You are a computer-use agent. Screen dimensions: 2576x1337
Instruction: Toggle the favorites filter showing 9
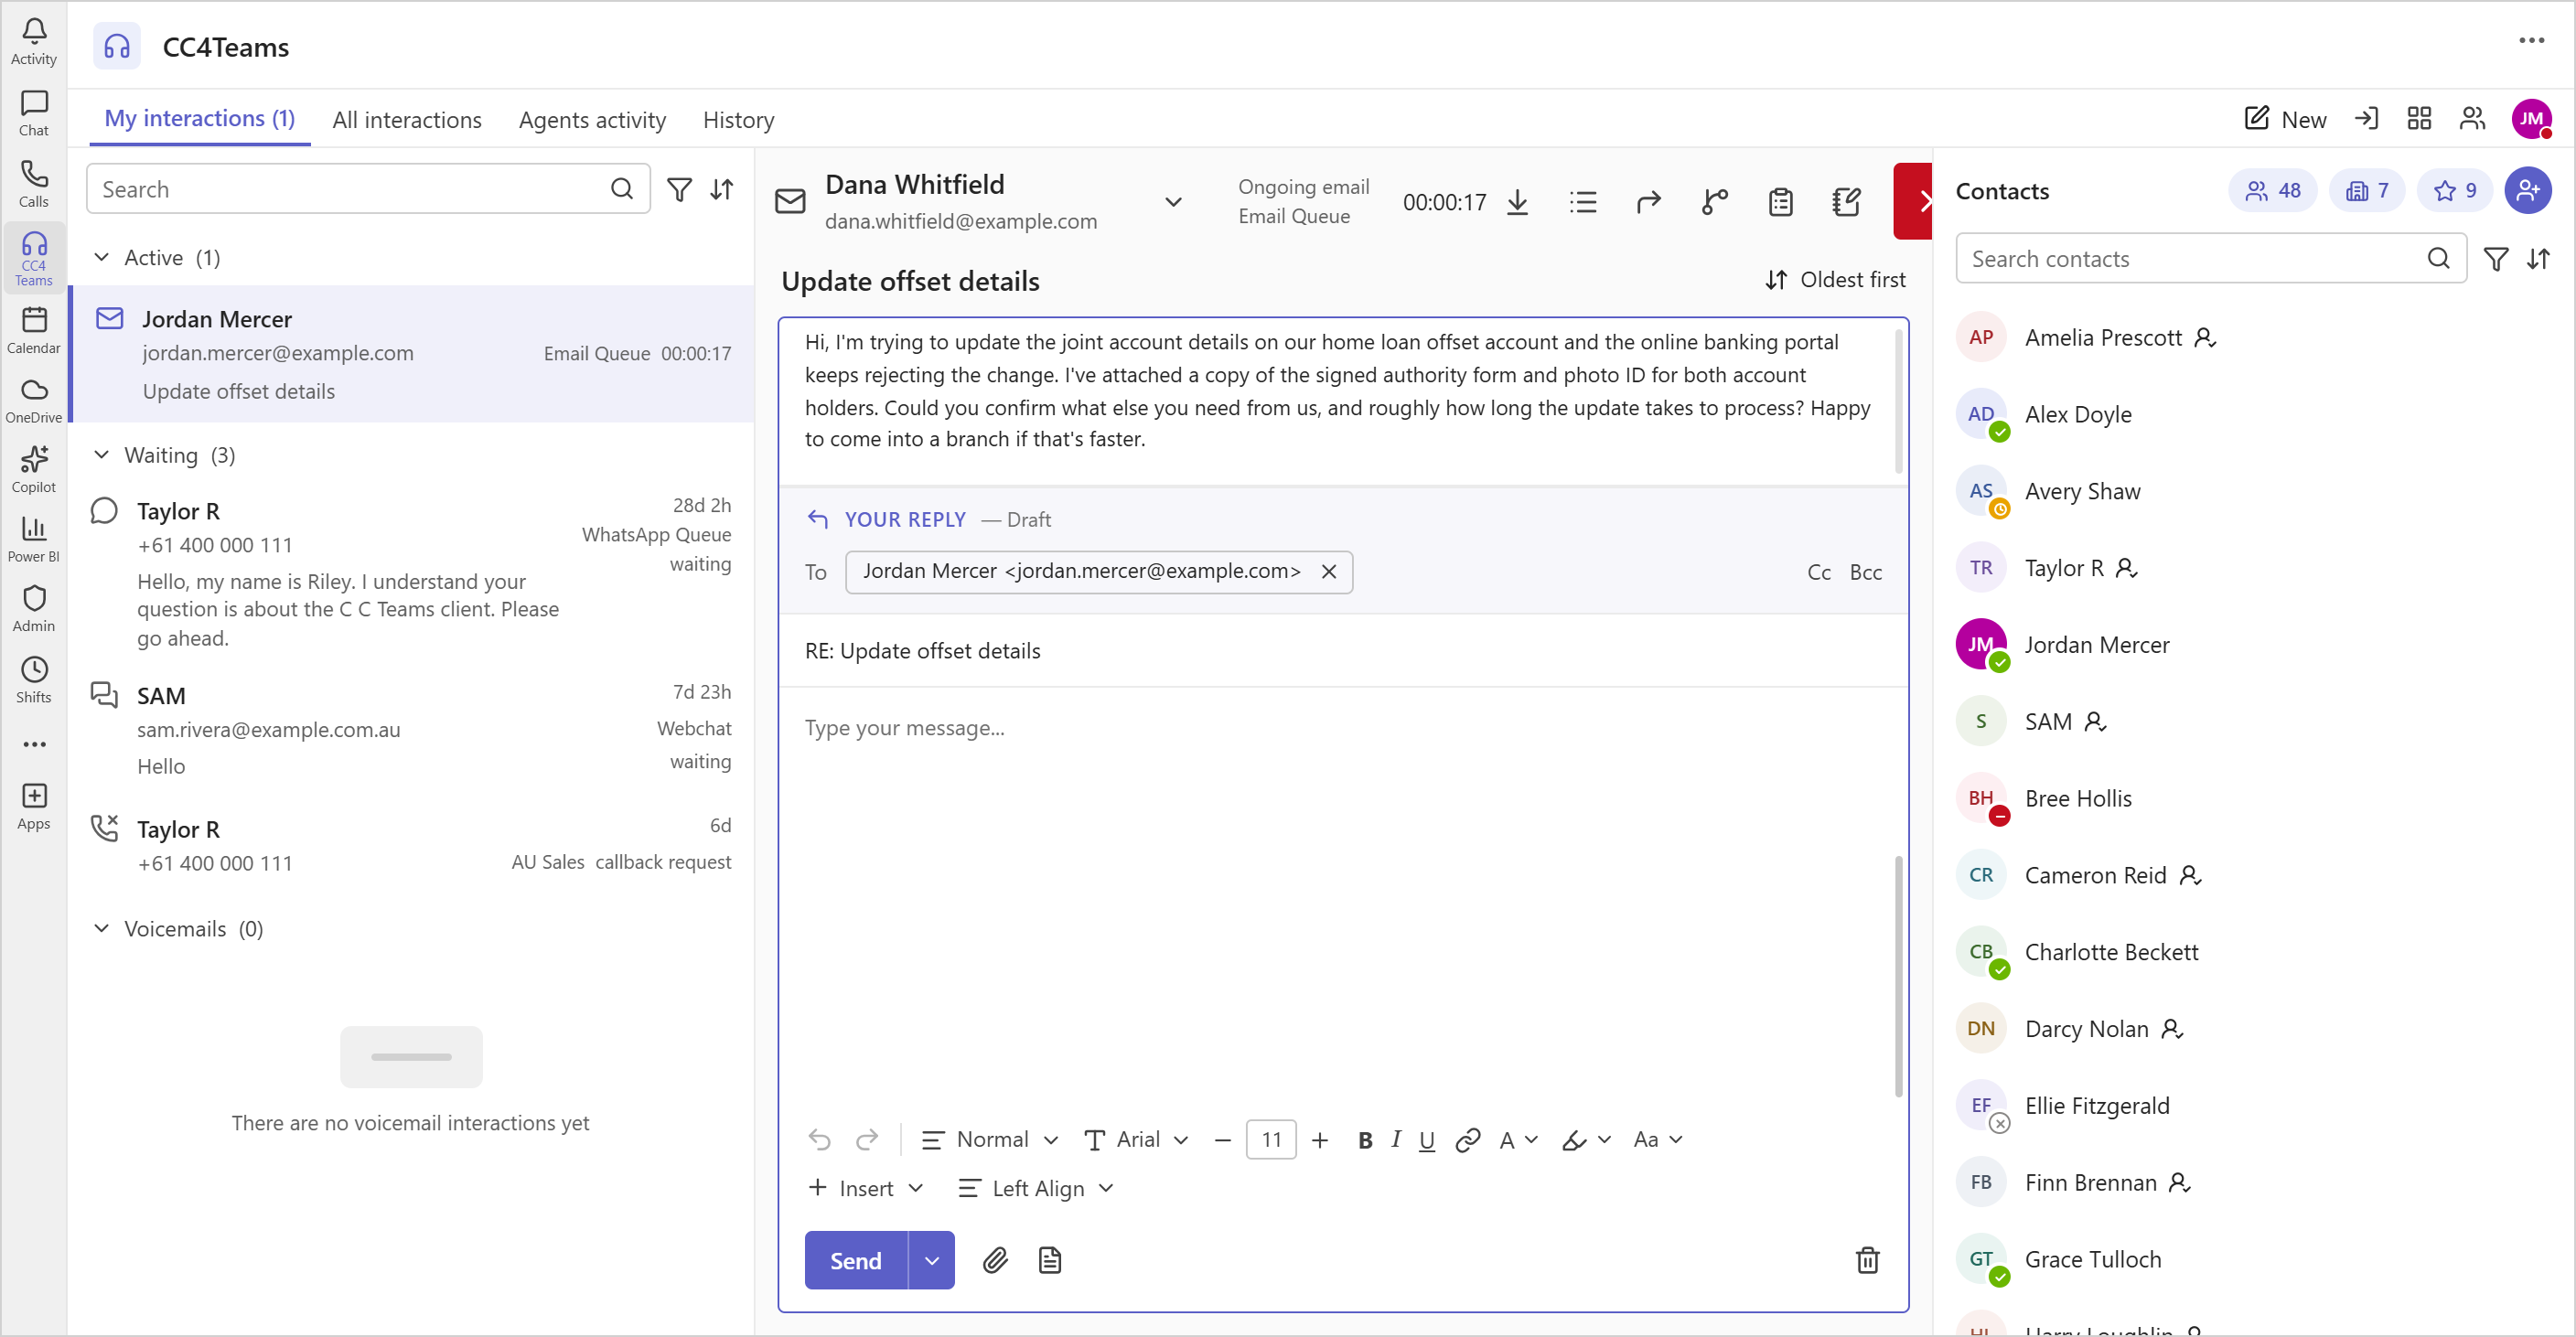2455,190
